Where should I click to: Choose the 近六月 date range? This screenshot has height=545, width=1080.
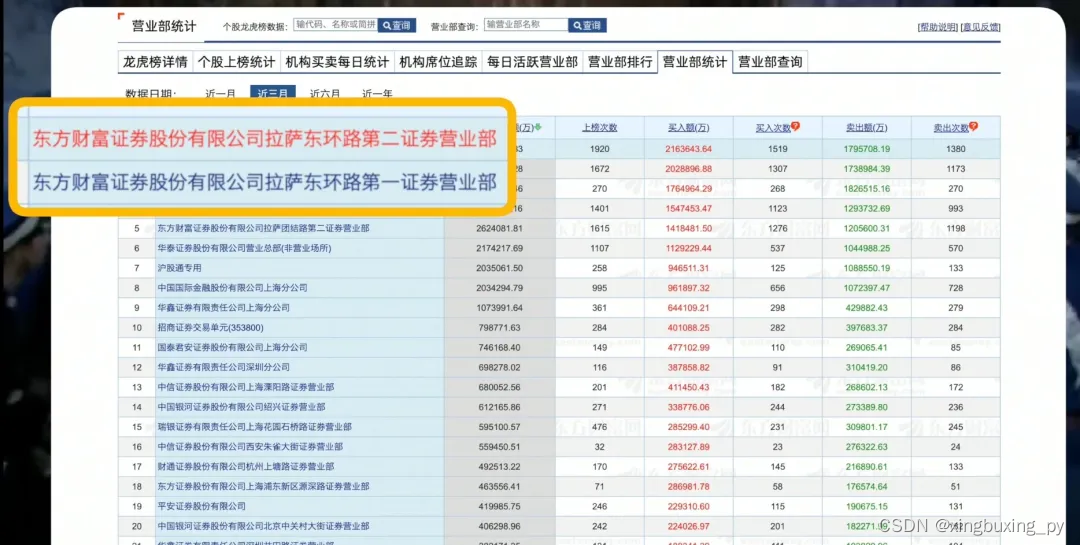pos(325,93)
